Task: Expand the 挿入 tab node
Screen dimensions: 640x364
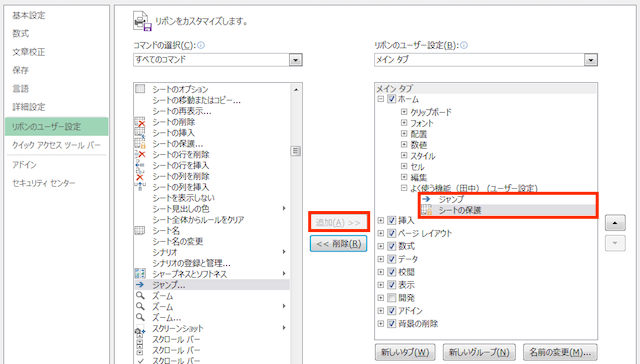Action: point(380,220)
